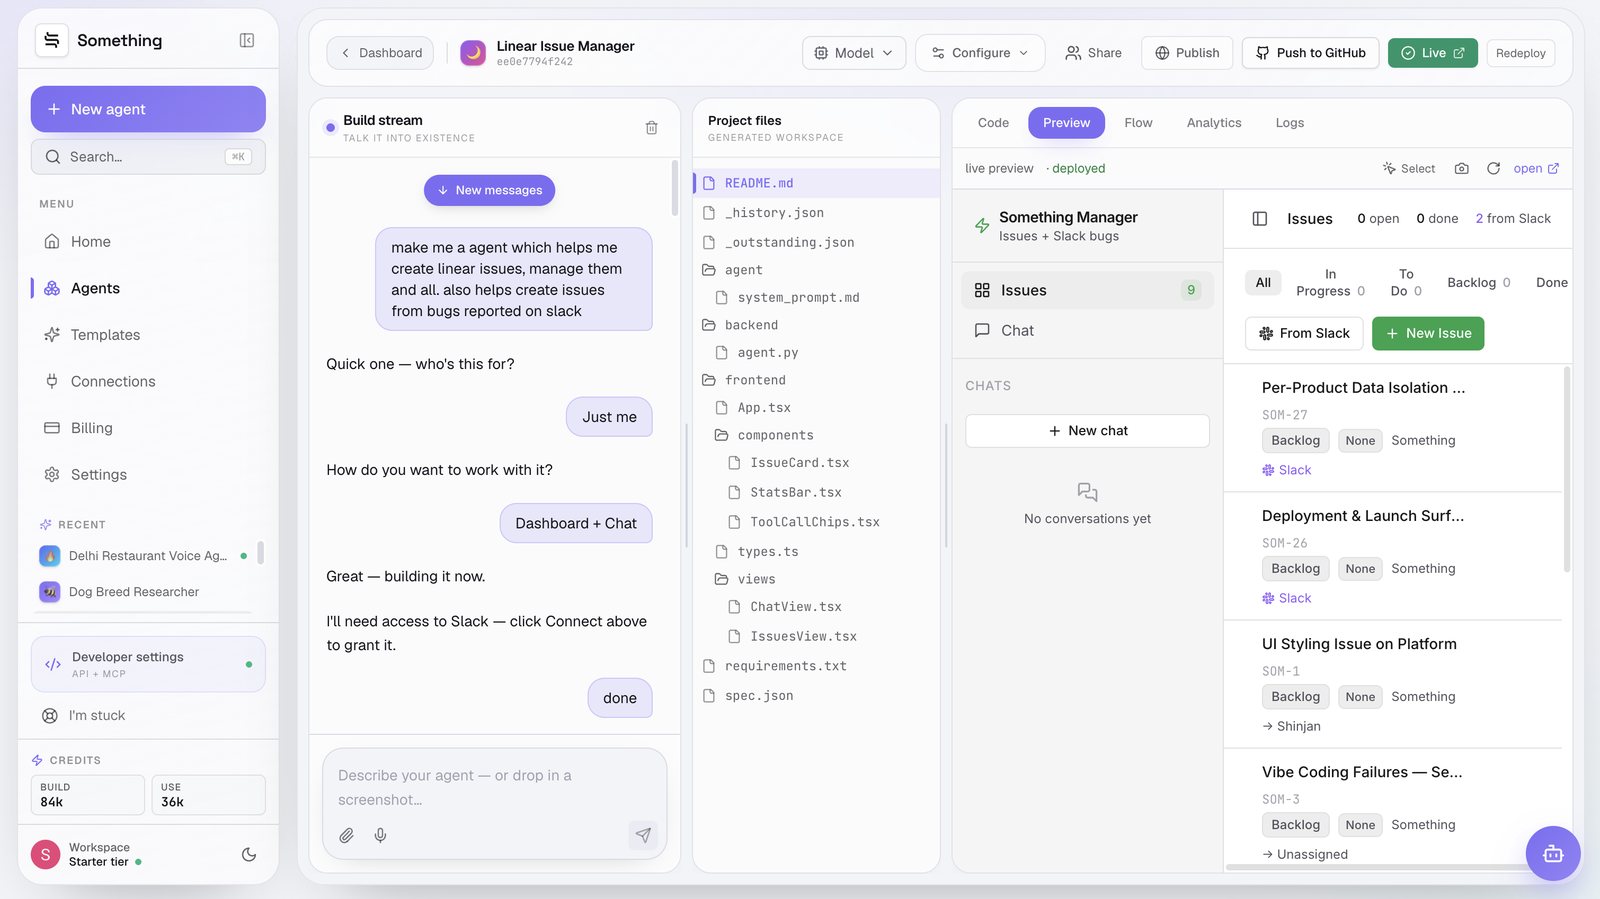Open the Live deployment link

click(1433, 53)
